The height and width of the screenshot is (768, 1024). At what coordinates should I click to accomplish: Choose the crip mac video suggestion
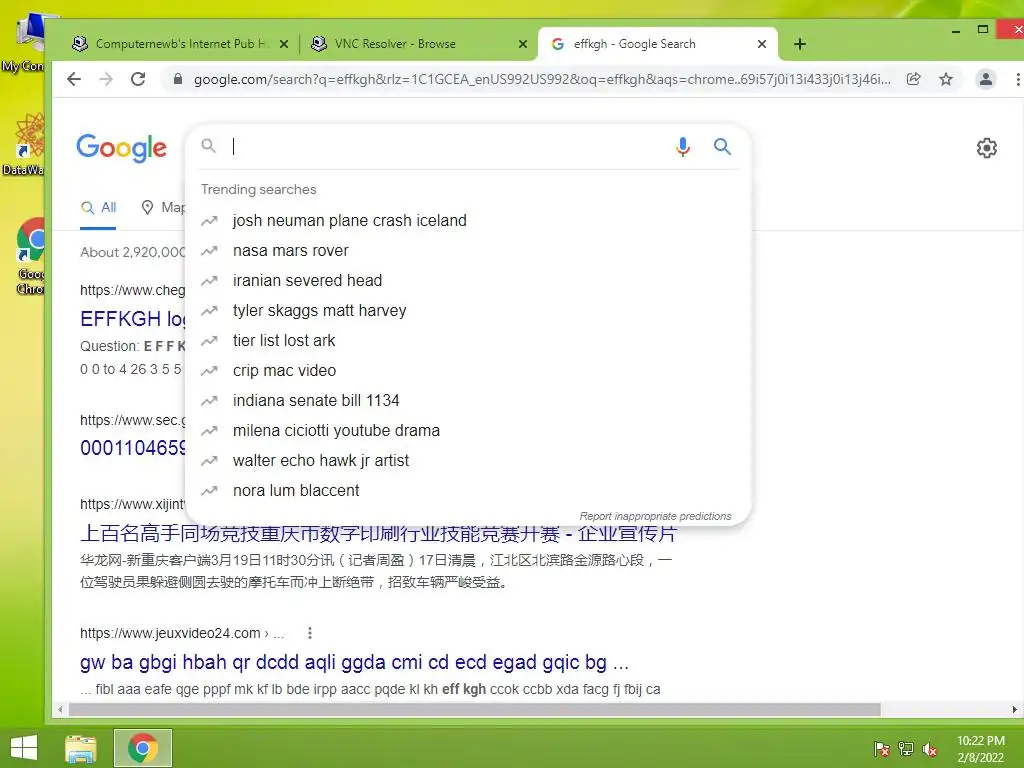click(x=468, y=371)
